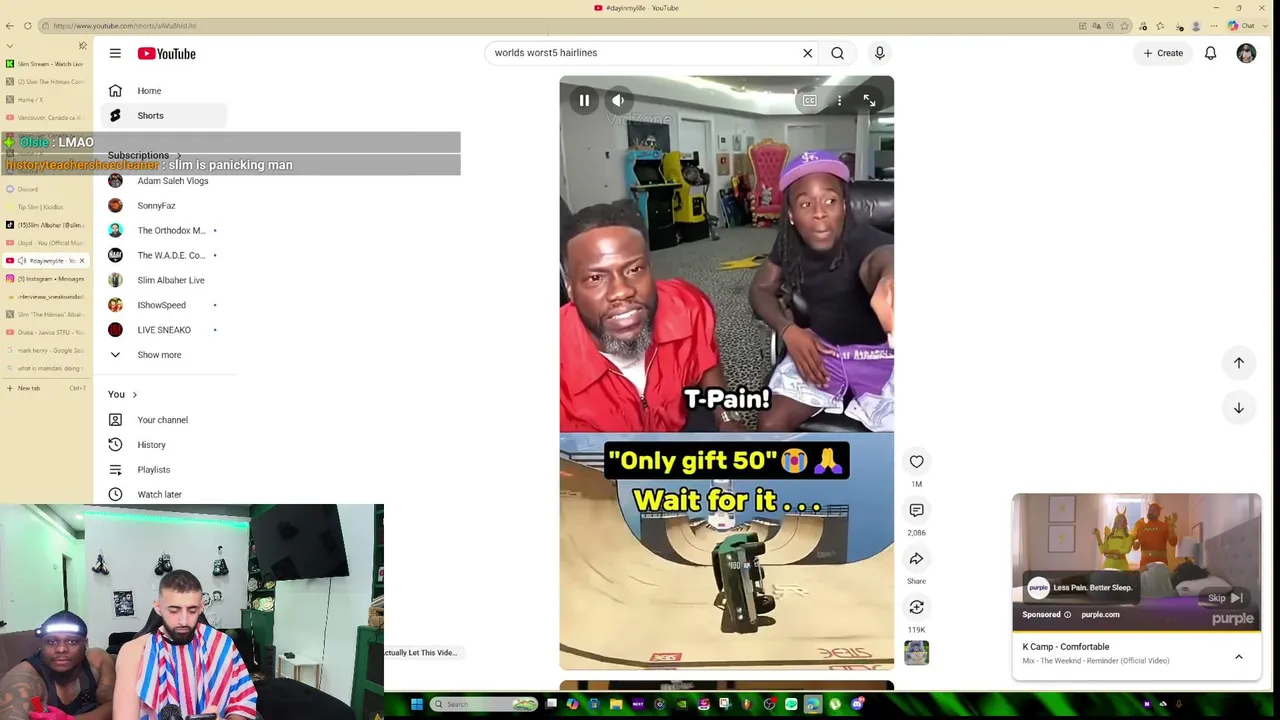Viewport: 1280px width, 720px height.
Task: Open the SonnyFaz subscription
Action: coord(165,206)
